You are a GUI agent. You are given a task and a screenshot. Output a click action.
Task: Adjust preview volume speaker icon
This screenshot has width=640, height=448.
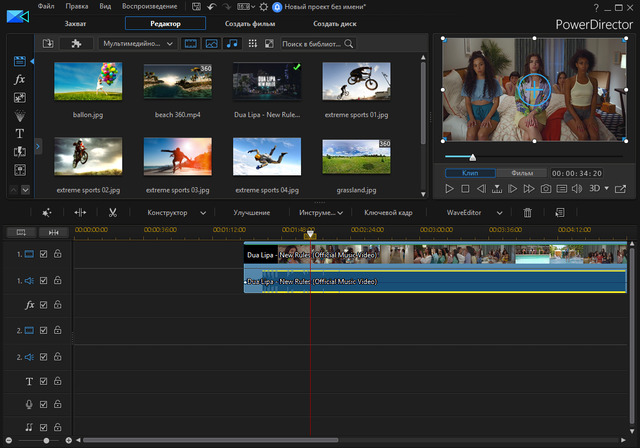pyautogui.click(x=577, y=189)
